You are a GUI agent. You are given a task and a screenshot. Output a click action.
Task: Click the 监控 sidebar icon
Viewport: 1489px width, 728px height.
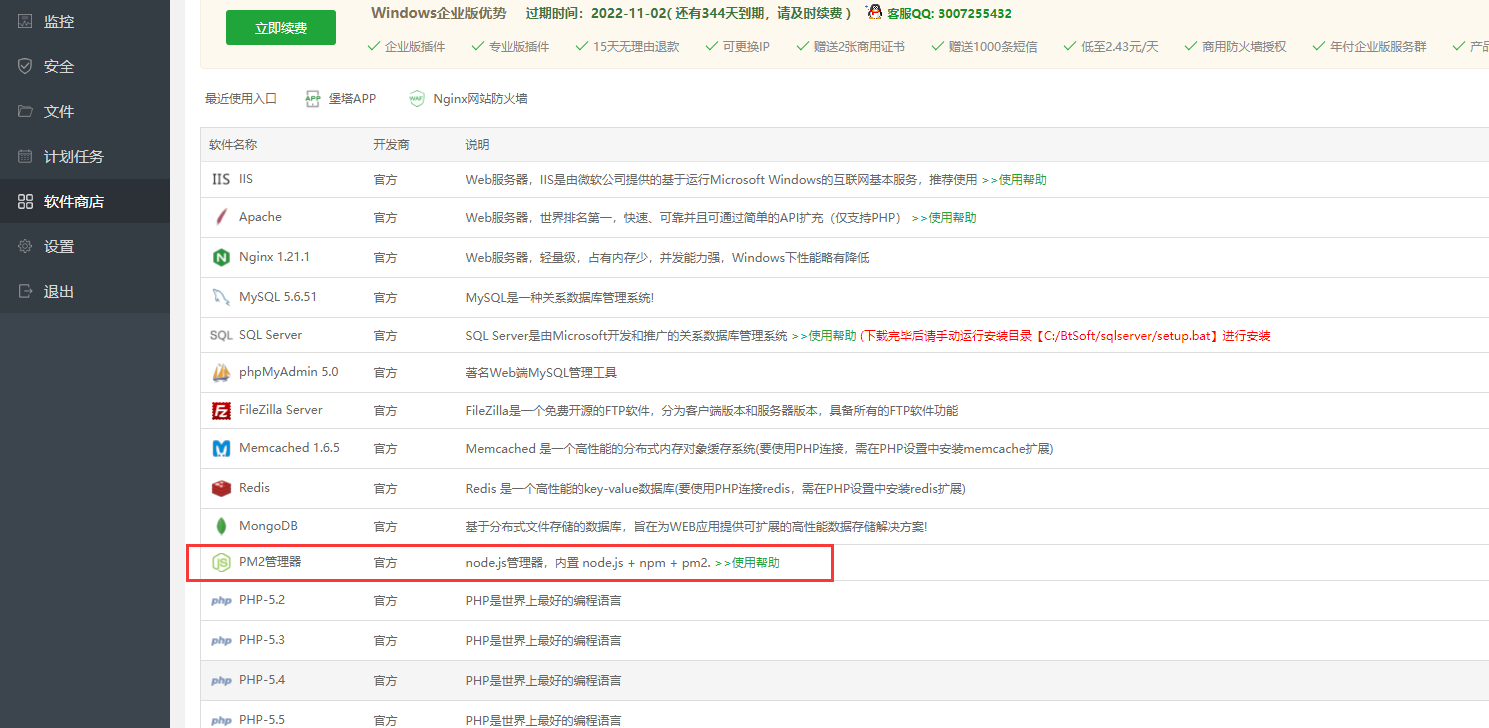pyautogui.click(x=25, y=21)
